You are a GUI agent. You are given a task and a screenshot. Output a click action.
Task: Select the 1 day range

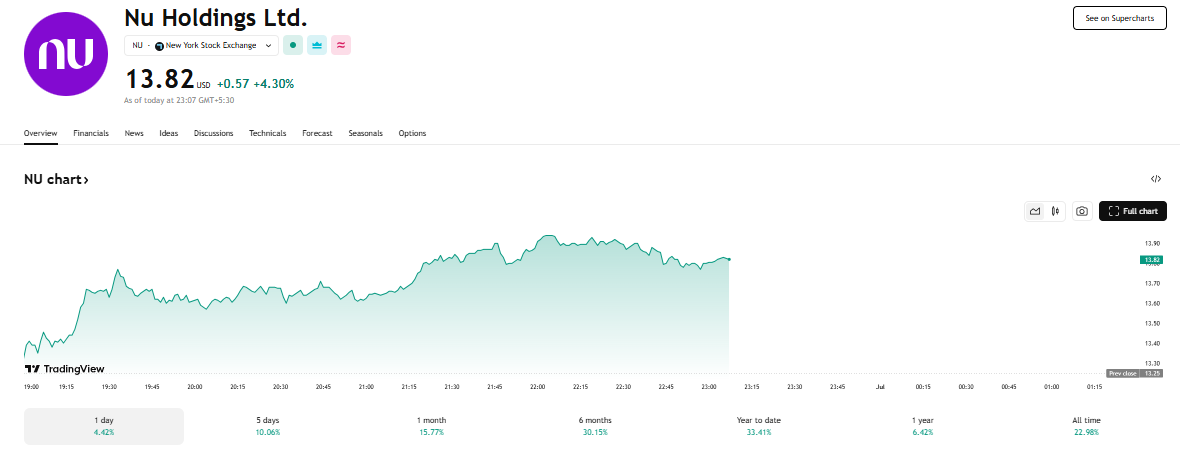pos(104,426)
